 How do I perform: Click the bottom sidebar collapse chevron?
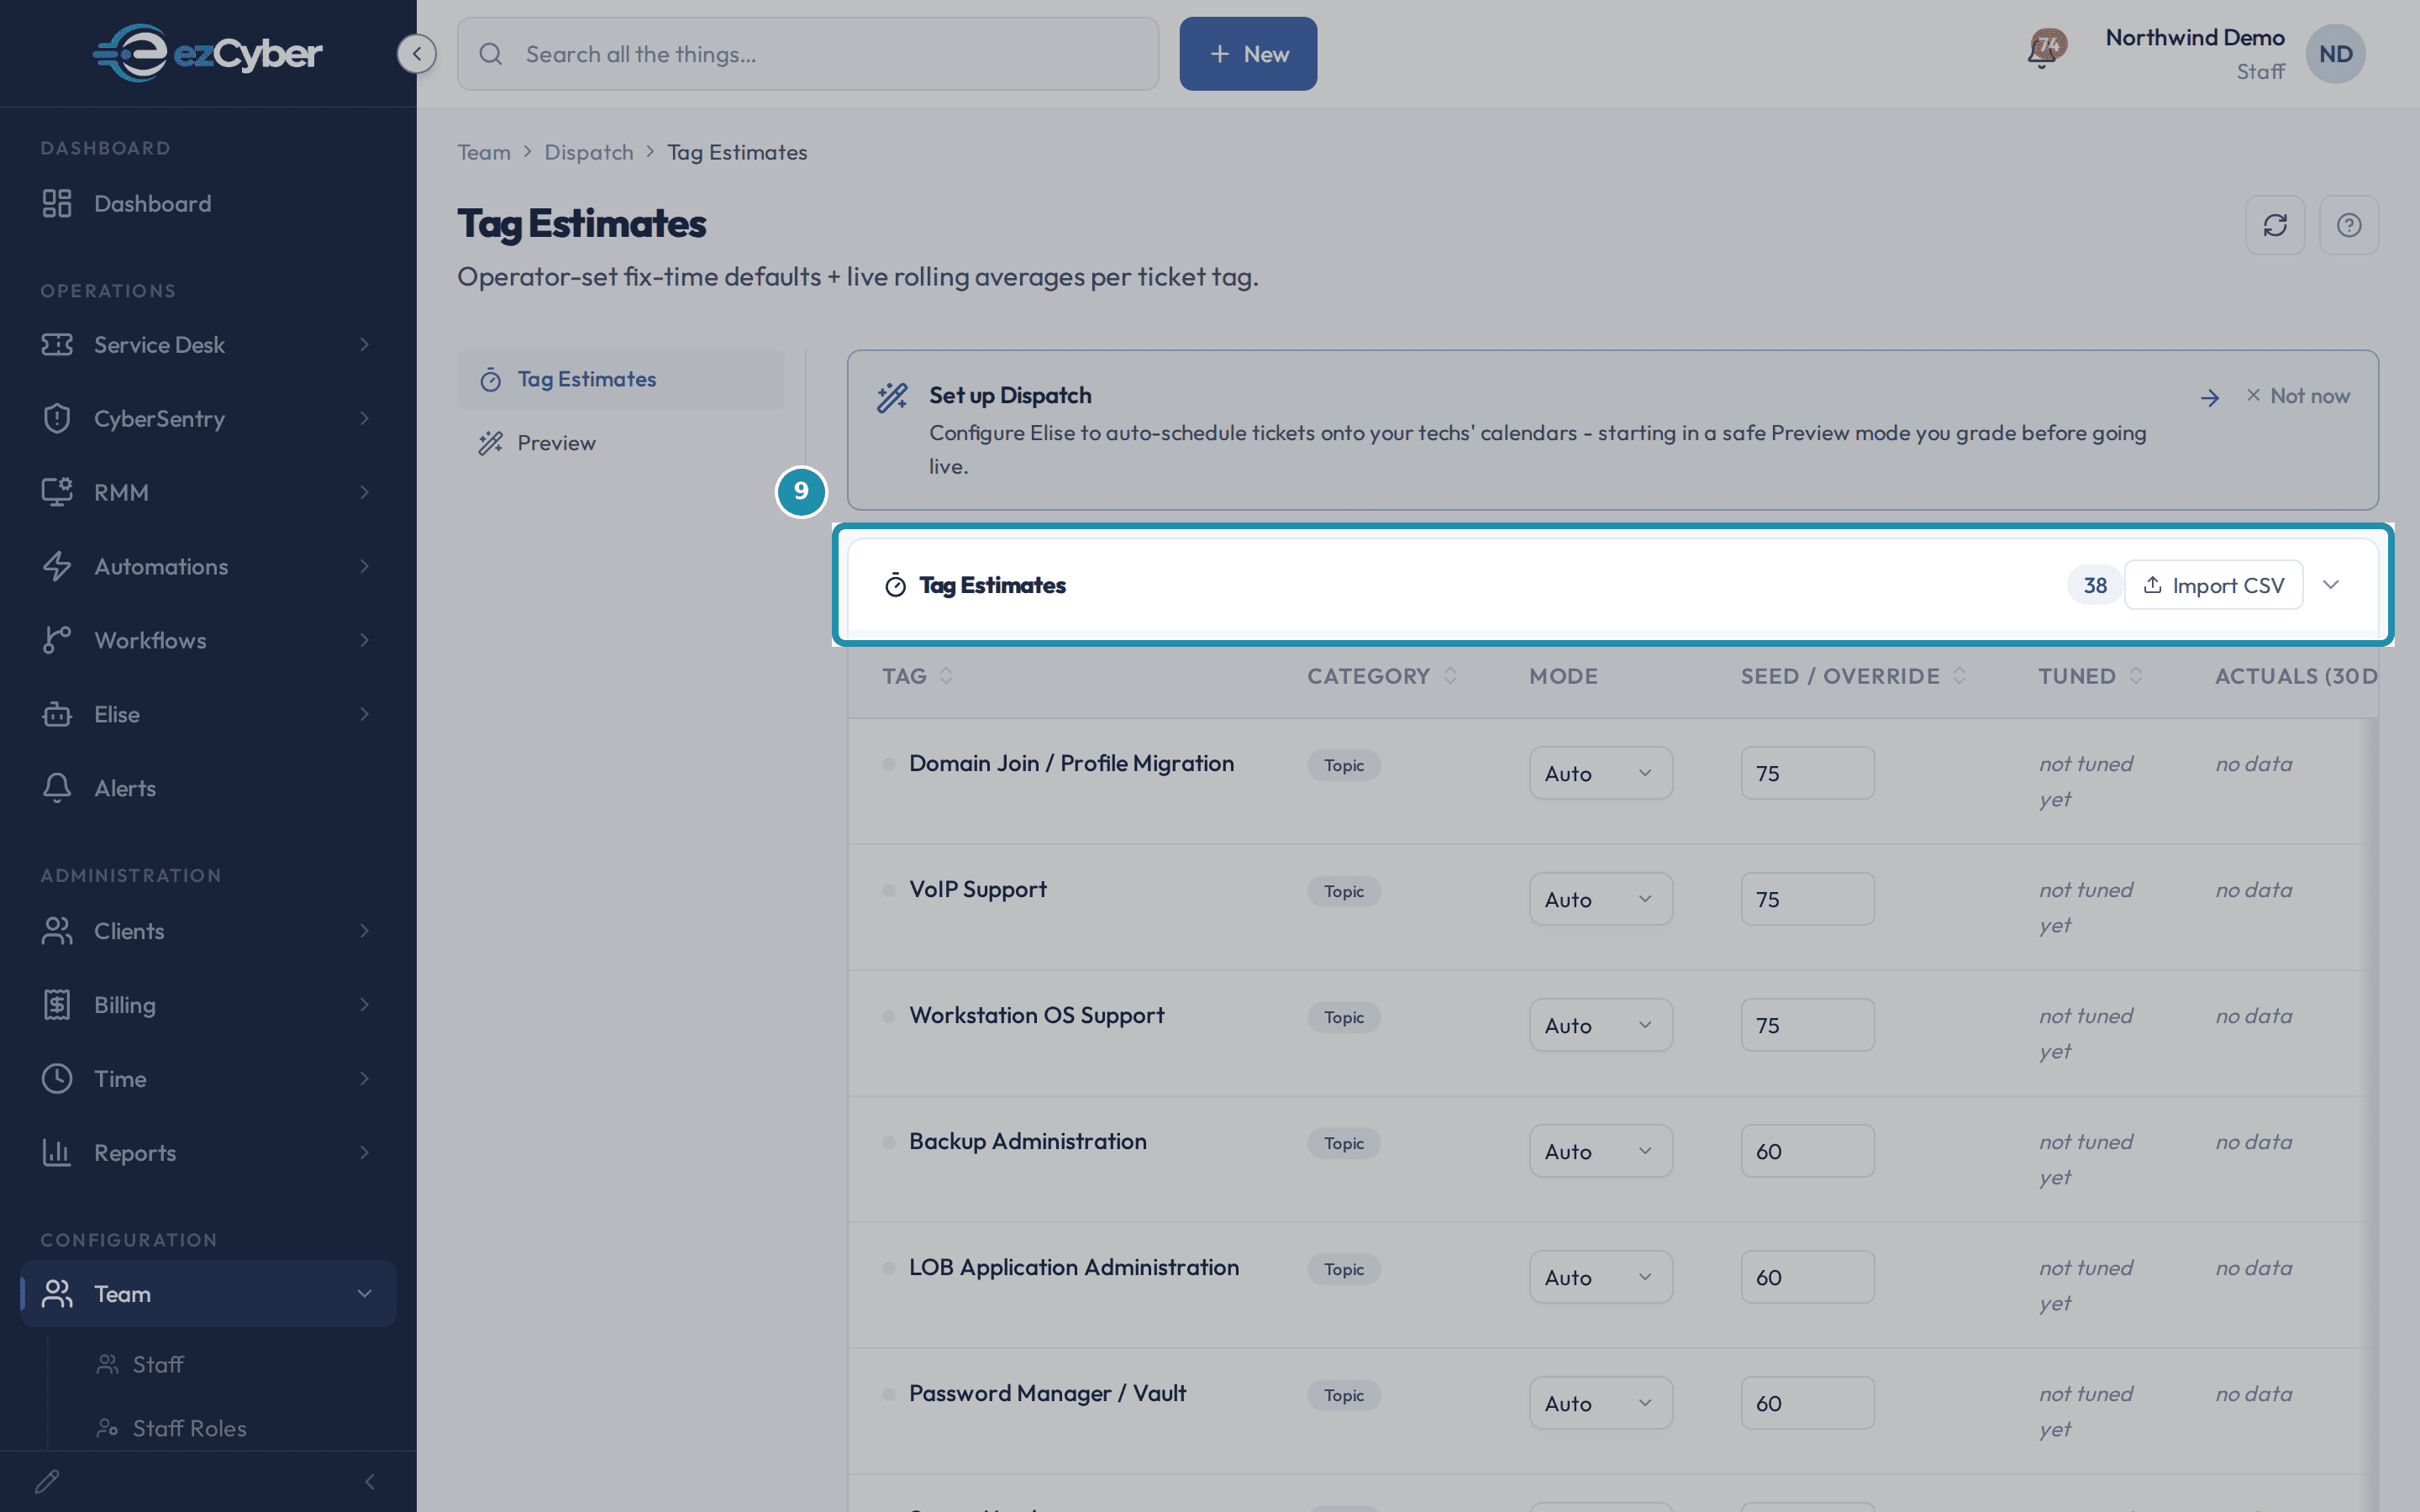370,1481
